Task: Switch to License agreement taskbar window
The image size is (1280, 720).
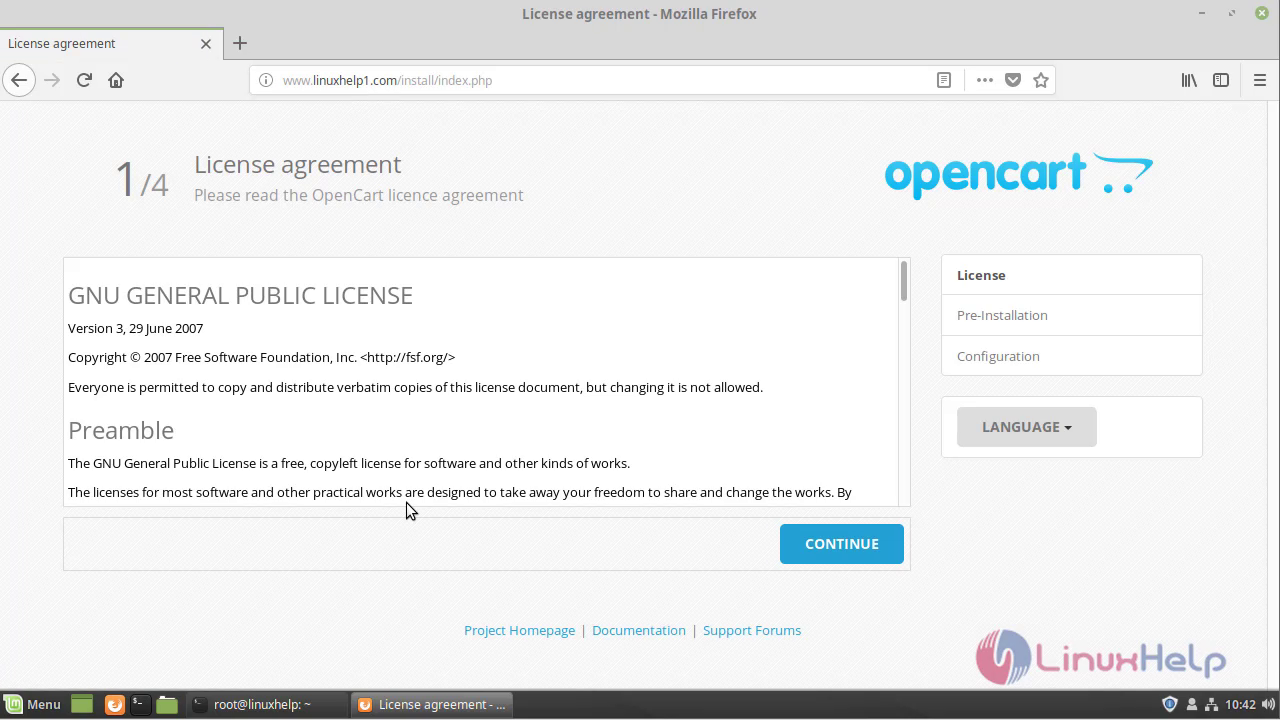Action: point(432,704)
